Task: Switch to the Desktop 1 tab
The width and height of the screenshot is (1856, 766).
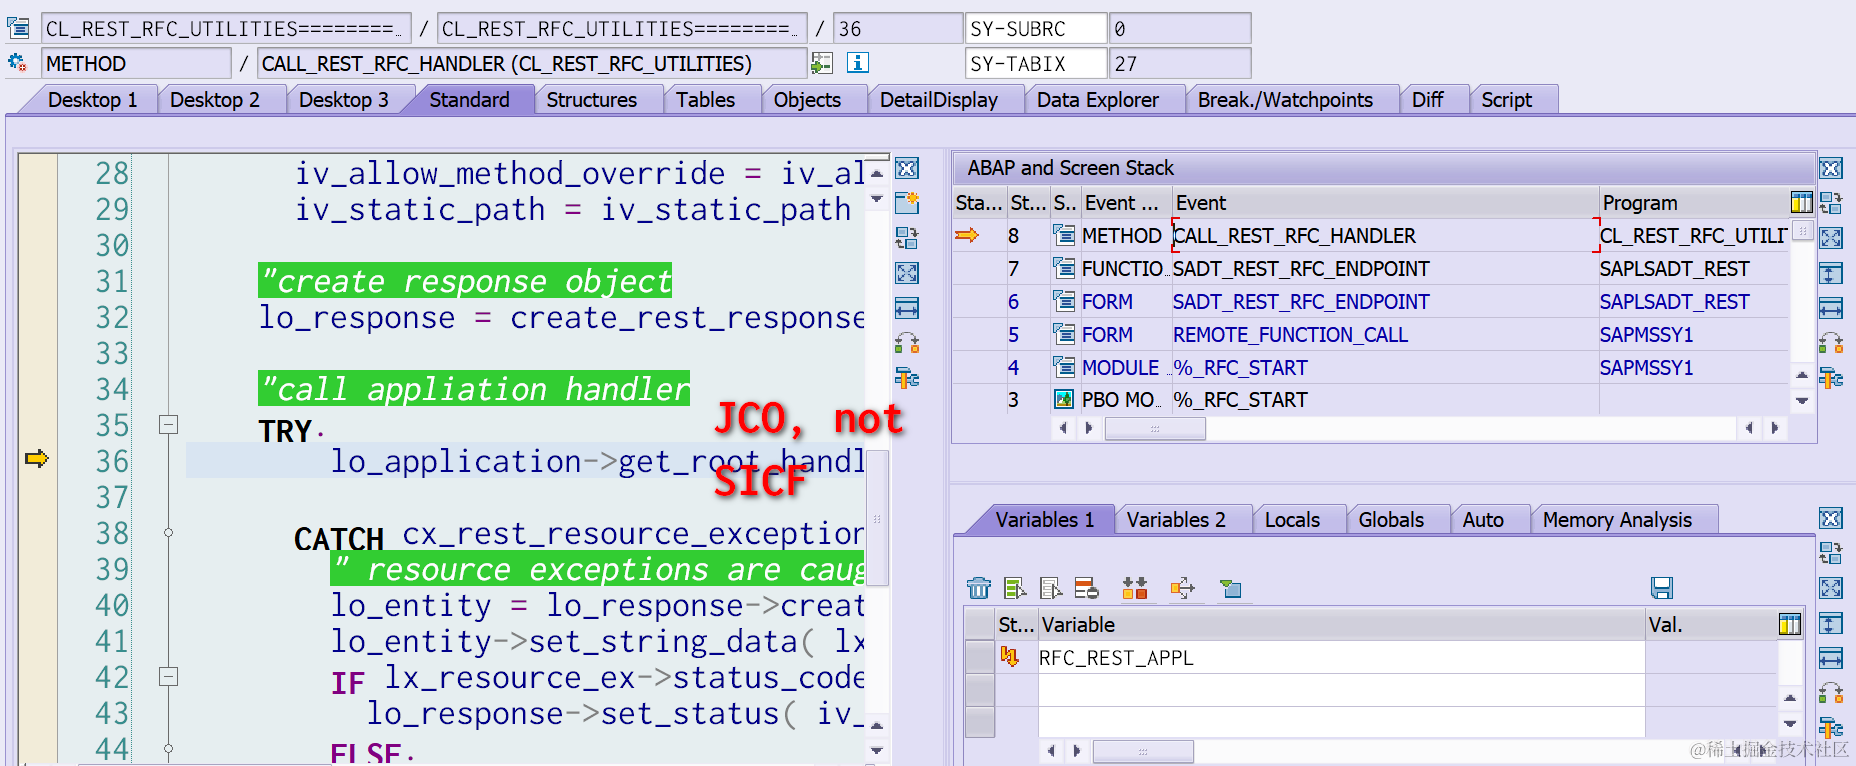Action: (x=92, y=100)
